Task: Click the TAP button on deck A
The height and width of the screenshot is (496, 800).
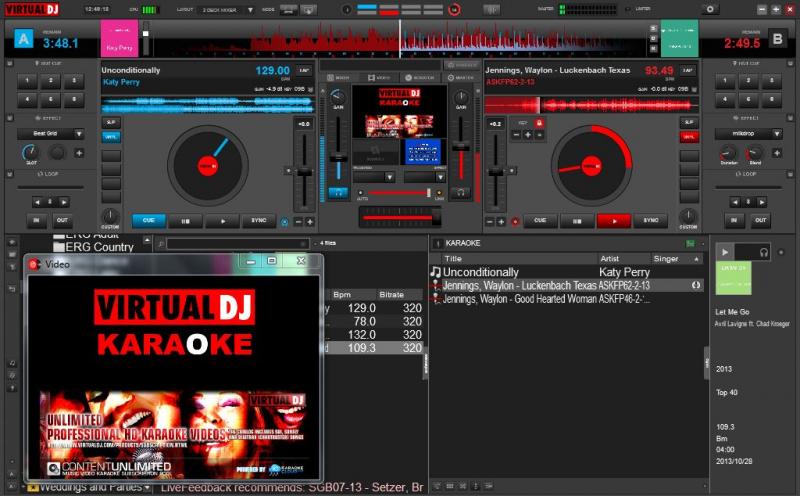Action: pos(304,70)
